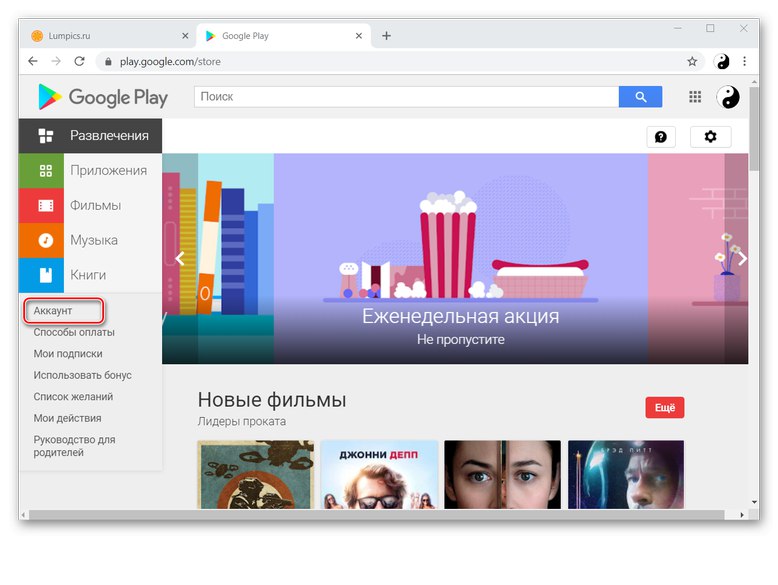Open settings gear button
This screenshot has height=585, width=778.
(x=711, y=136)
